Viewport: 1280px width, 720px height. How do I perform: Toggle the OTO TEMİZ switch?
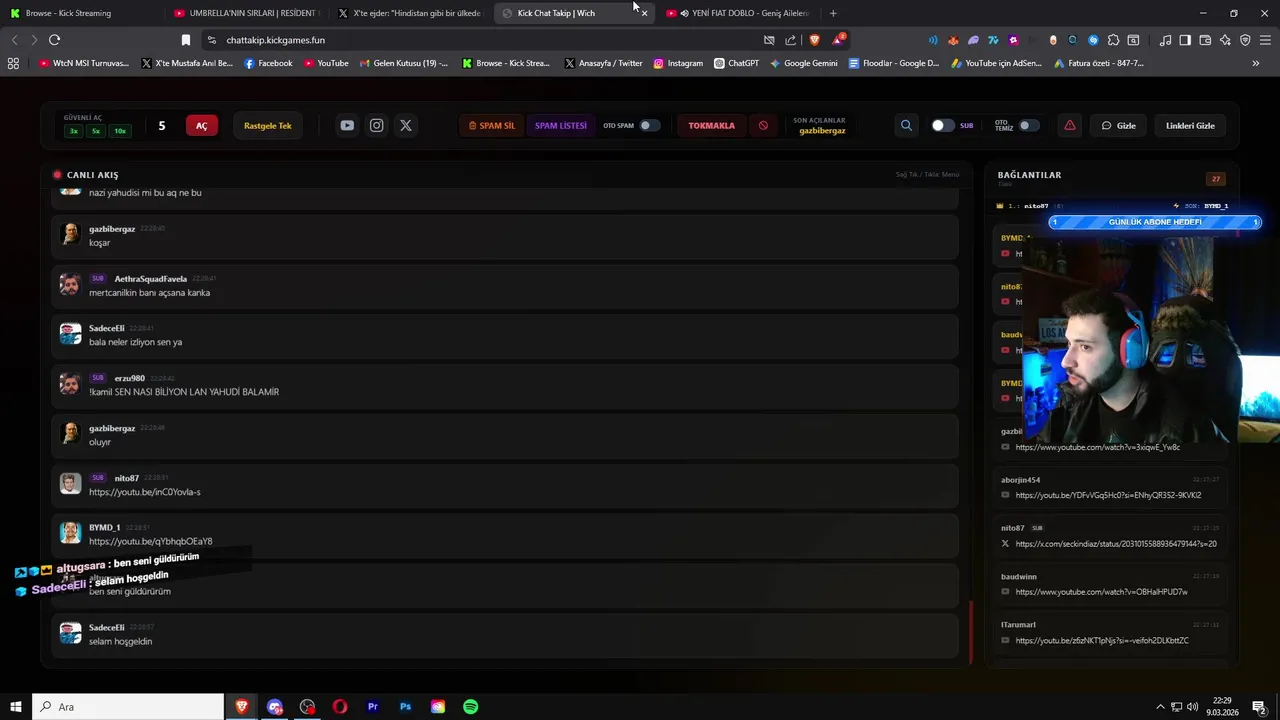click(x=1029, y=125)
